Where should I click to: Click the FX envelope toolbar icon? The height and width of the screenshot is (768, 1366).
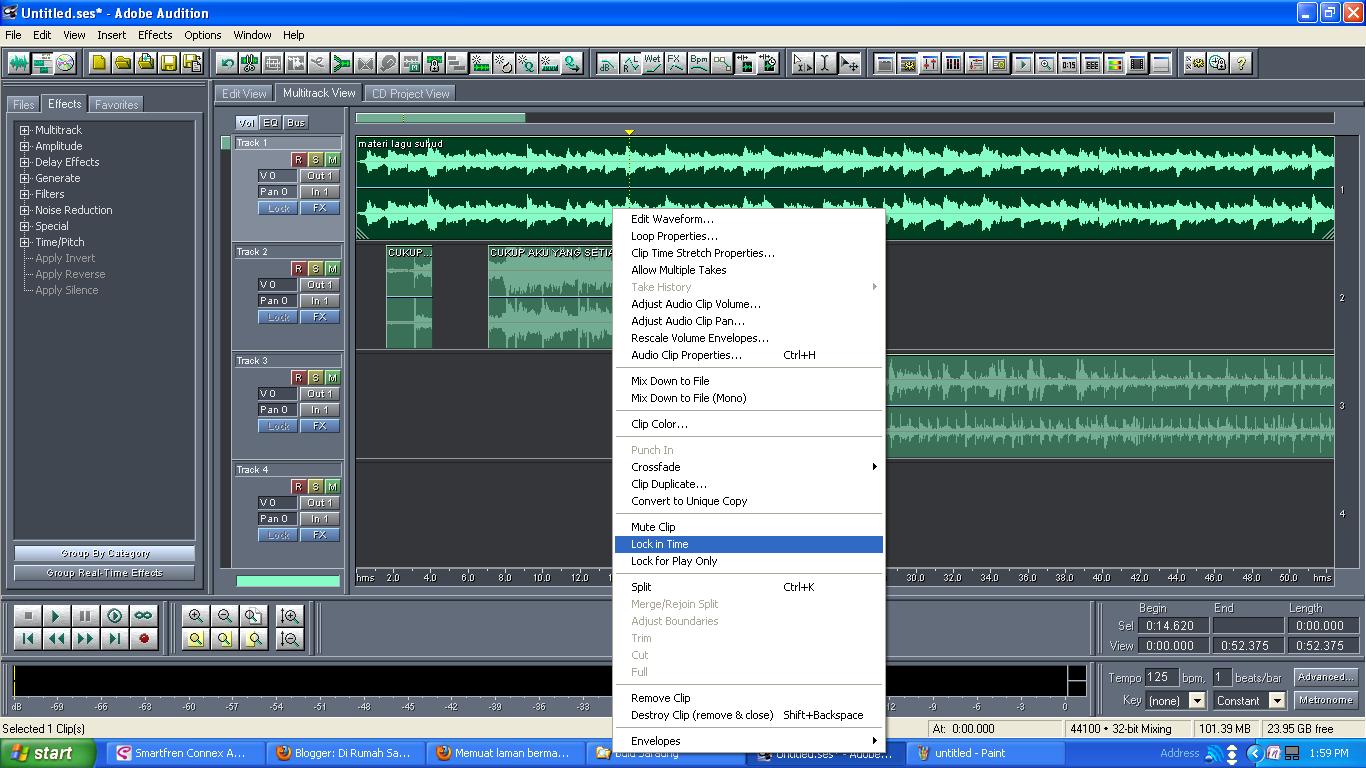[675, 63]
